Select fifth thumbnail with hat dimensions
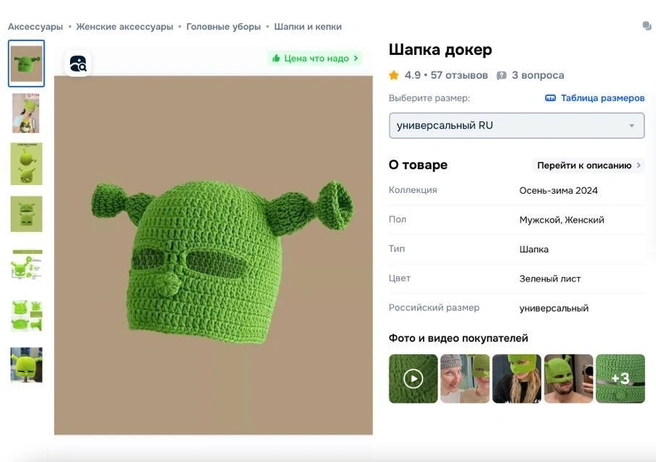 pyautogui.click(x=26, y=264)
